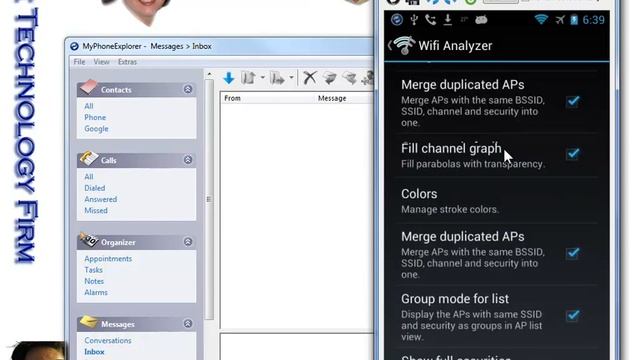Viewport: 640px width, 360px height.
Task: Tap the airplane mode status icon
Action: pyautogui.click(x=560, y=19)
